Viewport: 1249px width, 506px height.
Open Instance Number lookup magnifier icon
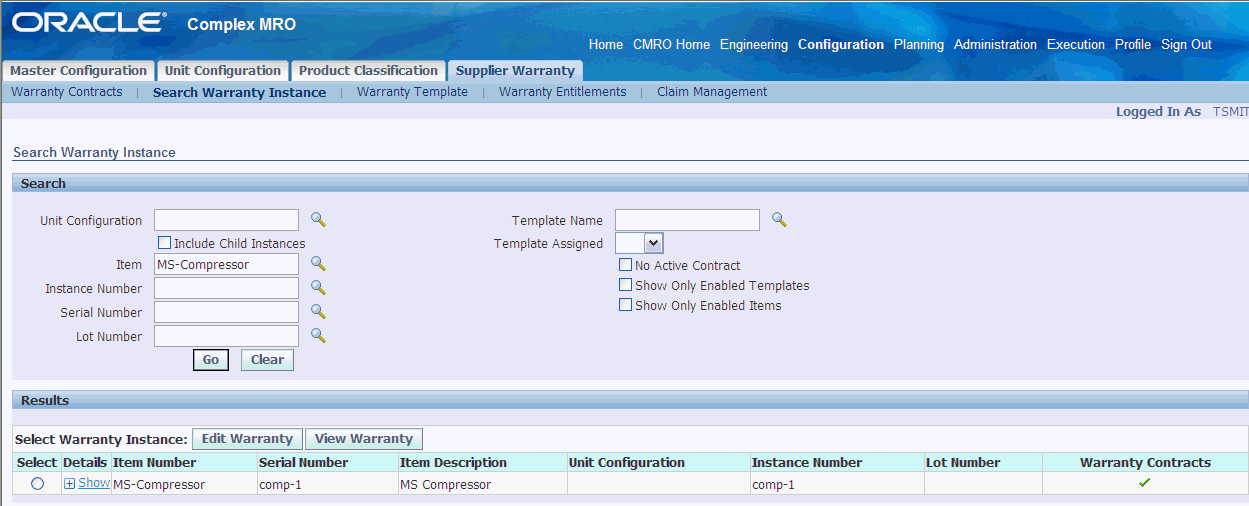318,288
